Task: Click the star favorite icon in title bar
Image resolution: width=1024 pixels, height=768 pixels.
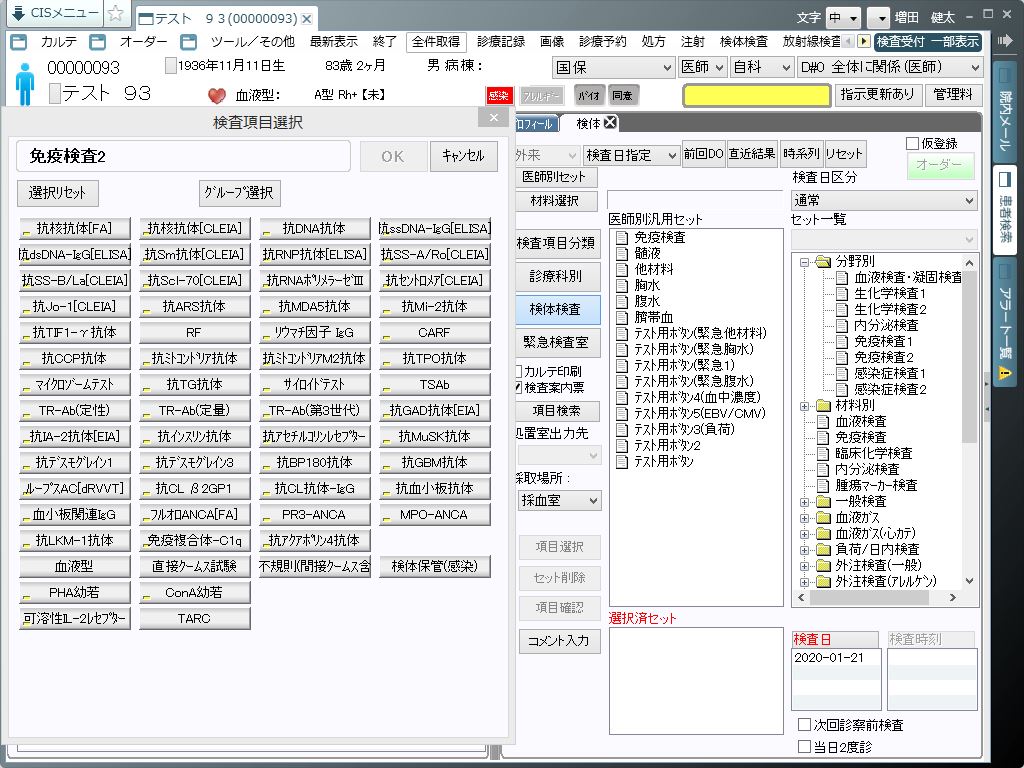Action: [116, 13]
